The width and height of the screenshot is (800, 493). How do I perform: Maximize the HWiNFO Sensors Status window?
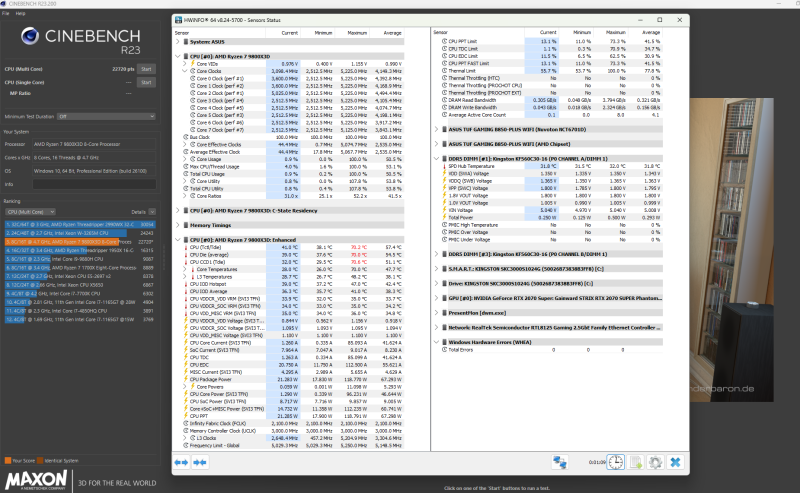coord(660,20)
